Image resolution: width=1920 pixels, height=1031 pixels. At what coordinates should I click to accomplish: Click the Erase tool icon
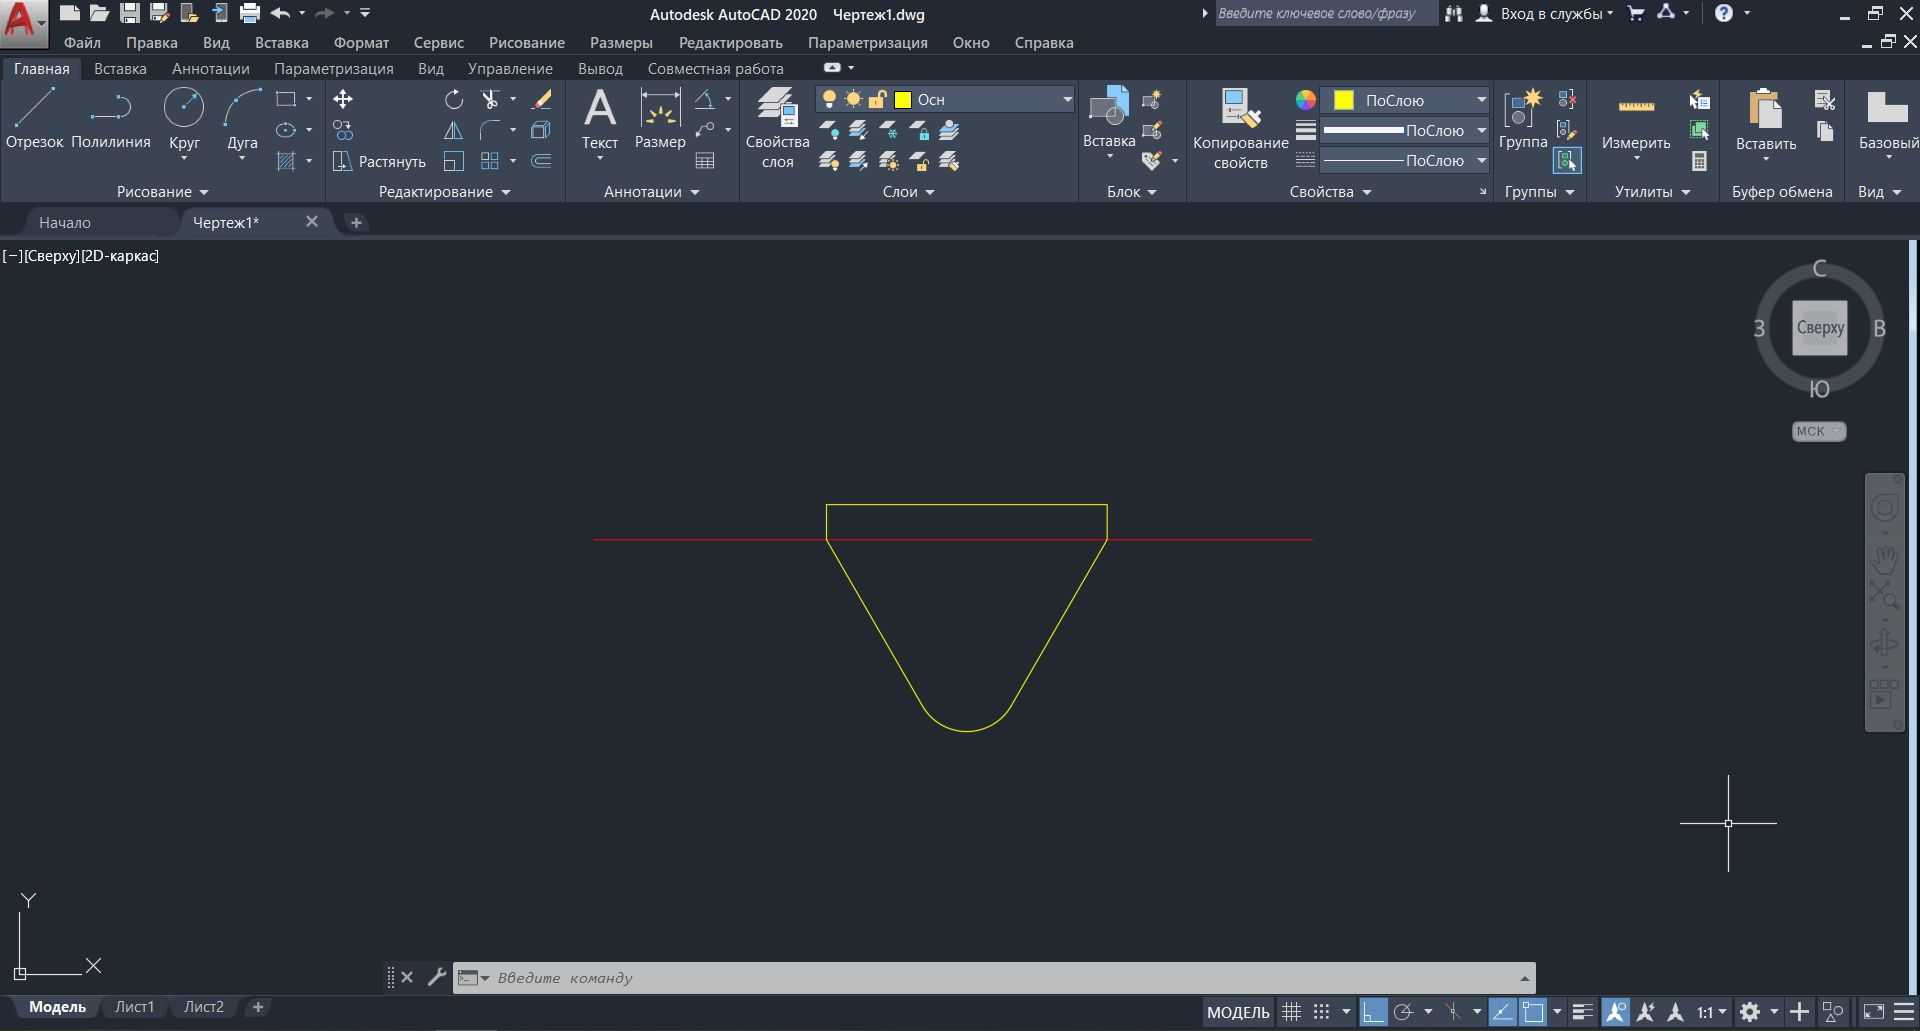coord(541,99)
